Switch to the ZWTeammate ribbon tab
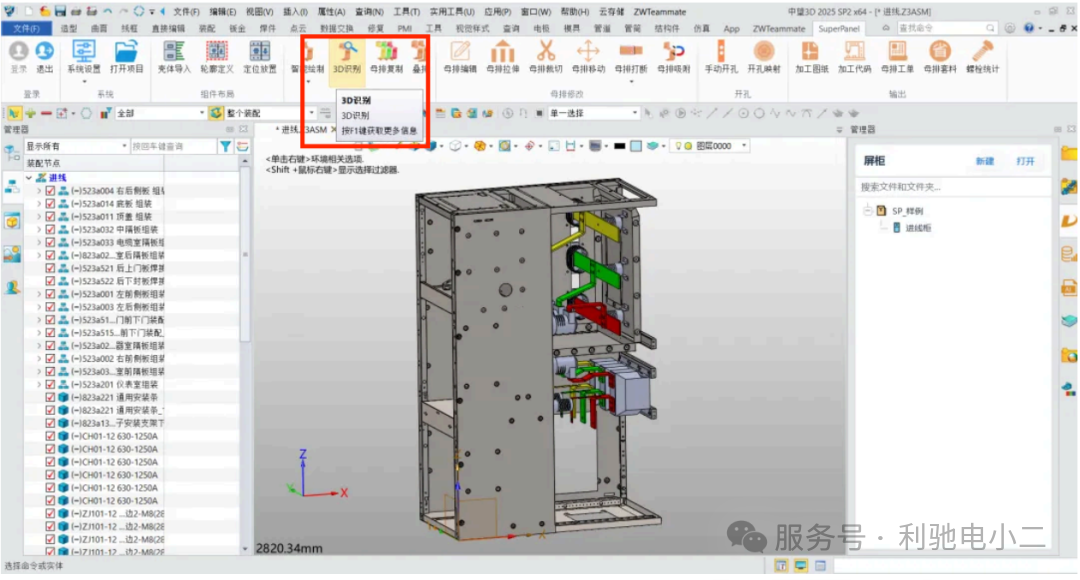The image size is (1080, 580). 779,28
